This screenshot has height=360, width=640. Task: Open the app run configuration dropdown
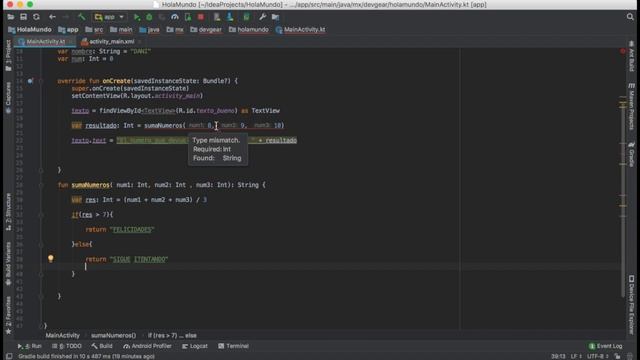[109, 17]
